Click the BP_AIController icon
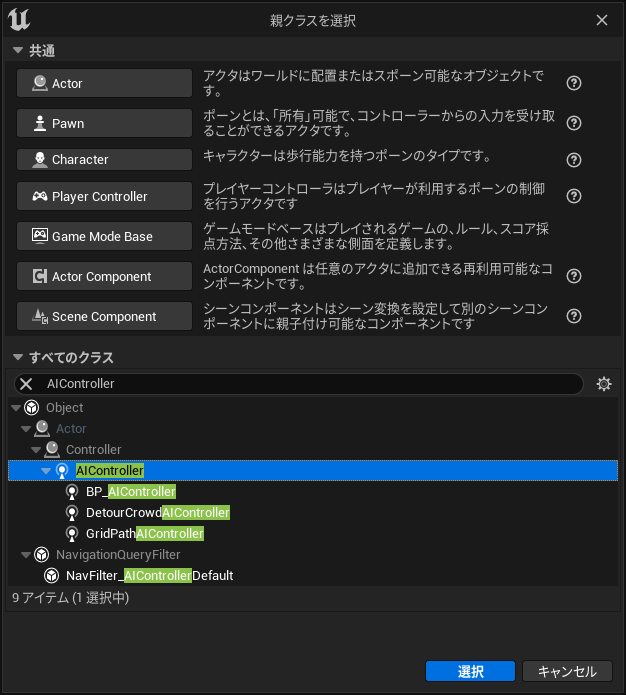Viewport: 626px width, 695px height. pyautogui.click(x=72, y=492)
